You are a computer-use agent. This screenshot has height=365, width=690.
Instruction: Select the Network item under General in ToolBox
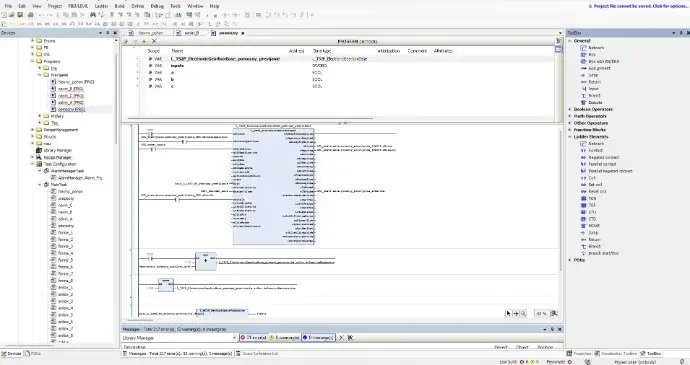592,48
